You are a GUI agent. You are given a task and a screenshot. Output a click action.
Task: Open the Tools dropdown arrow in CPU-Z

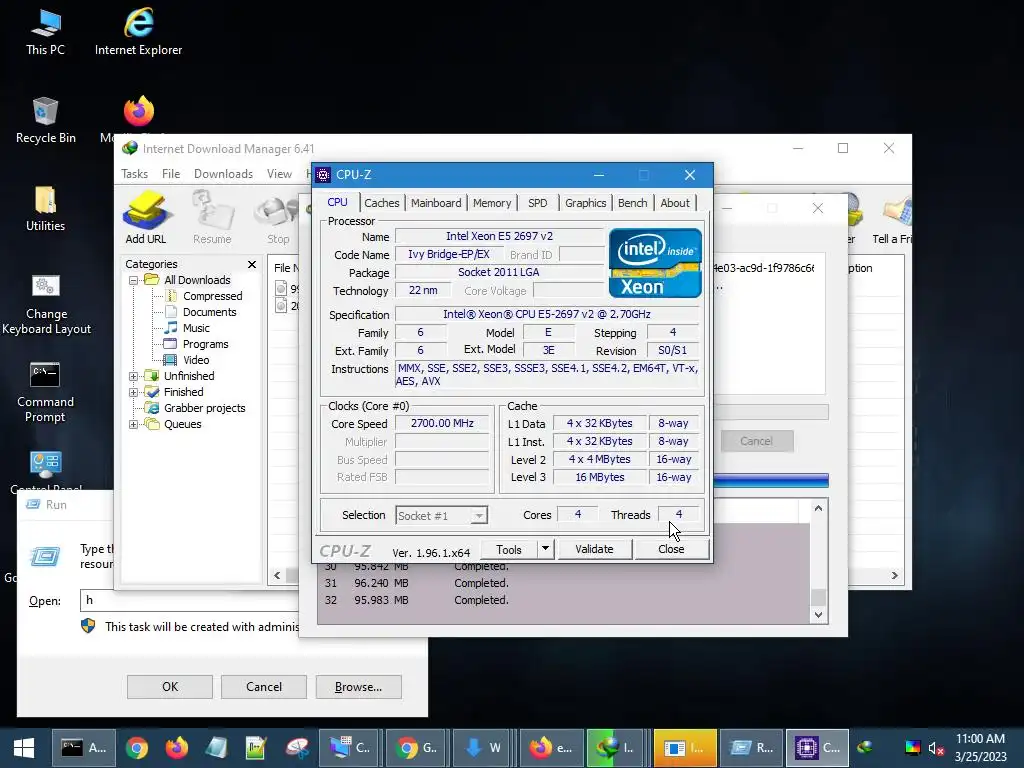pos(545,549)
